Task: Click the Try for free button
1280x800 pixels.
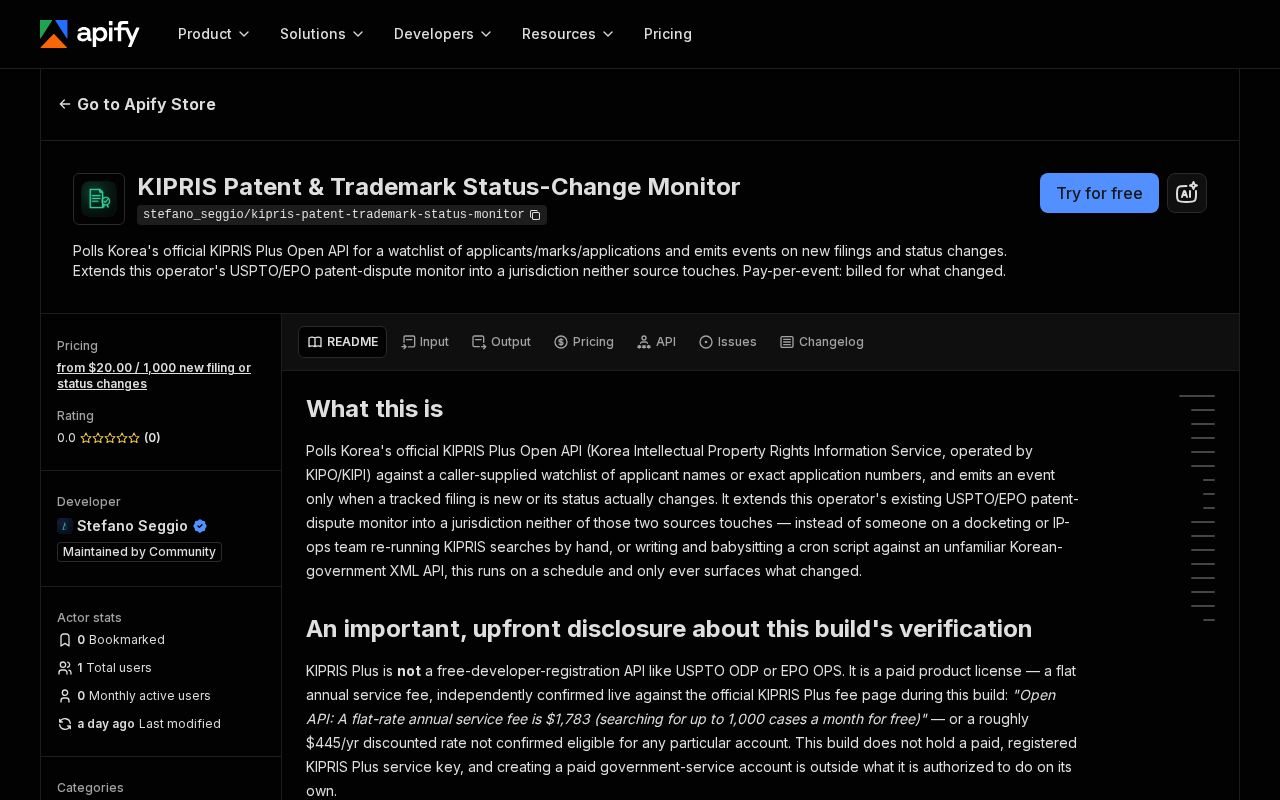Action: [1099, 193]
